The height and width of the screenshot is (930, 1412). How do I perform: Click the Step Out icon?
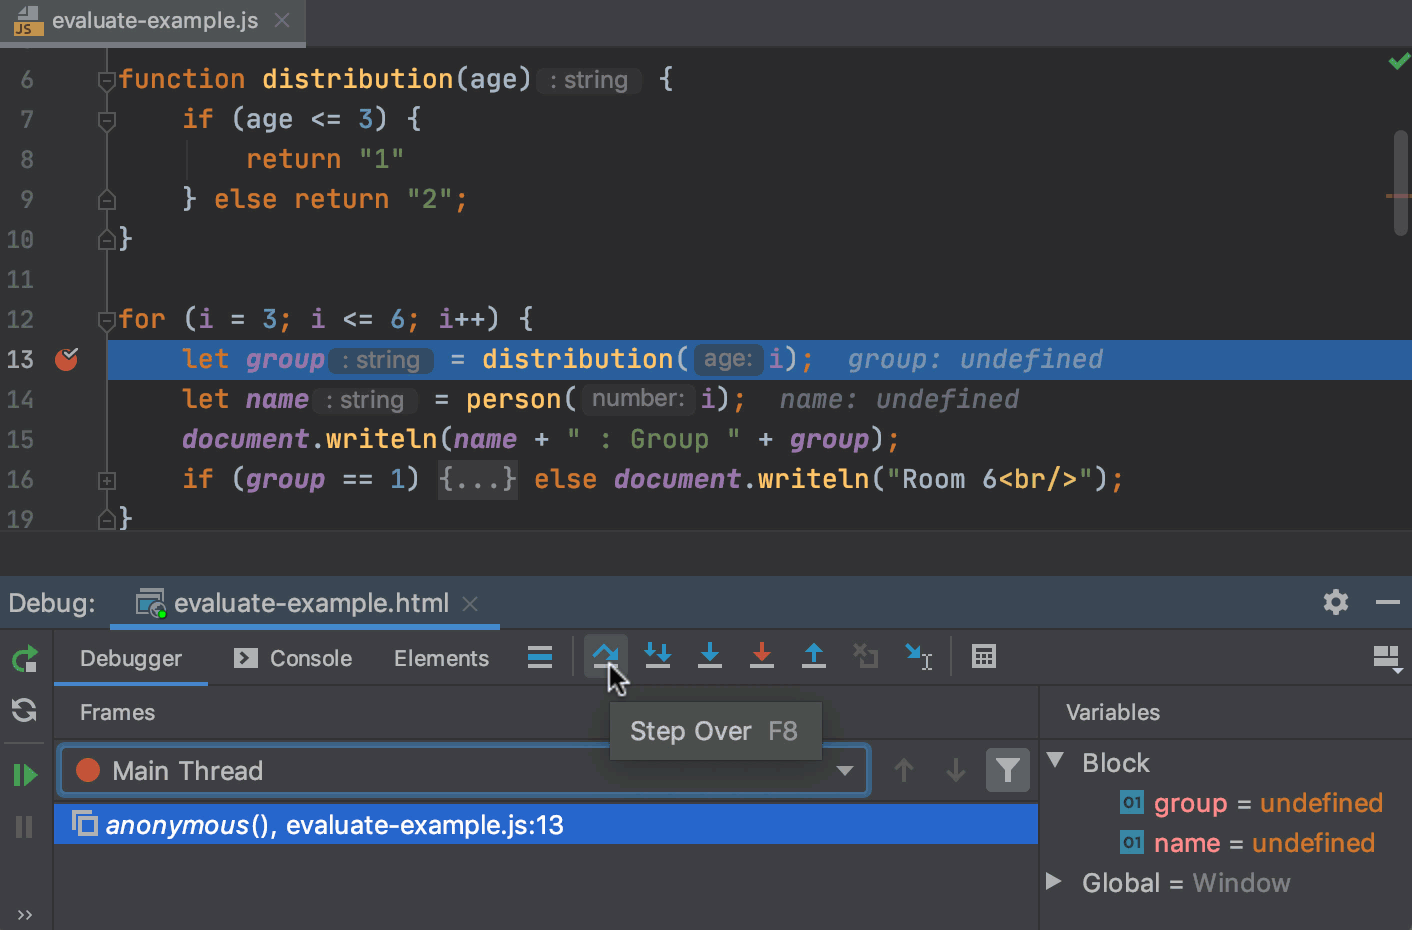click(x=814, y=656)
